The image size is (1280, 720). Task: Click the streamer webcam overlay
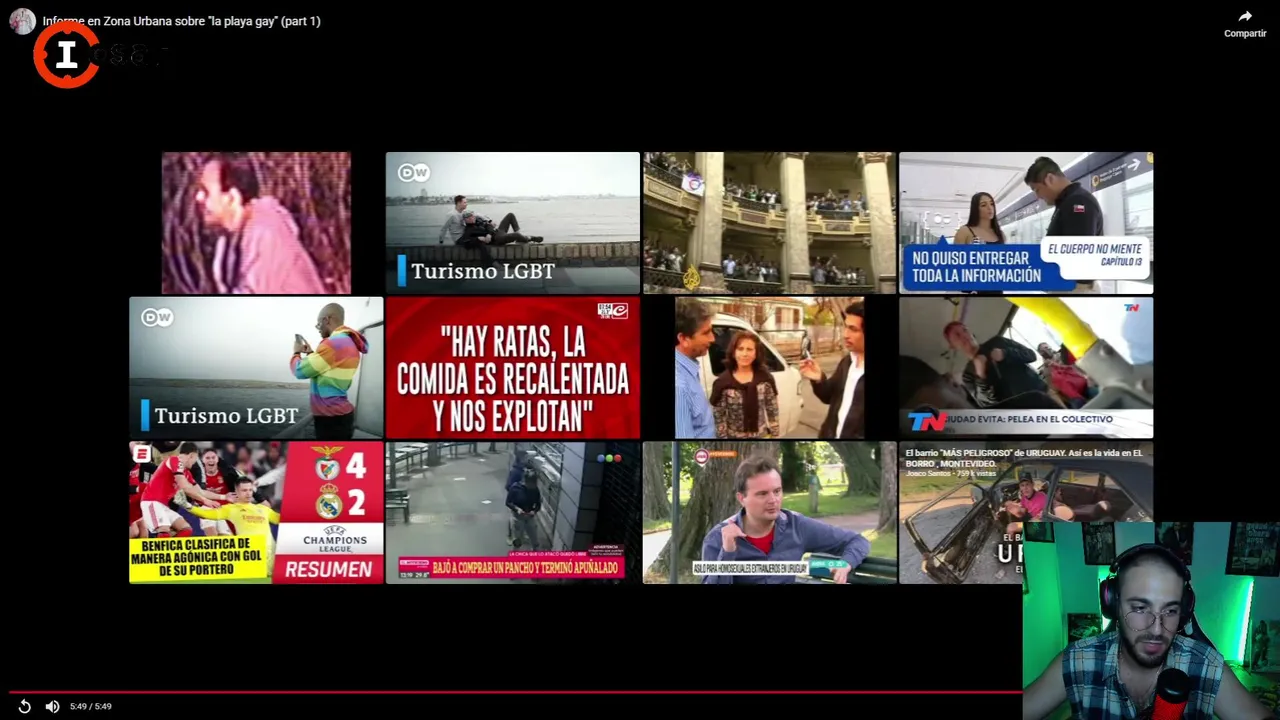tap(1151, 620)
